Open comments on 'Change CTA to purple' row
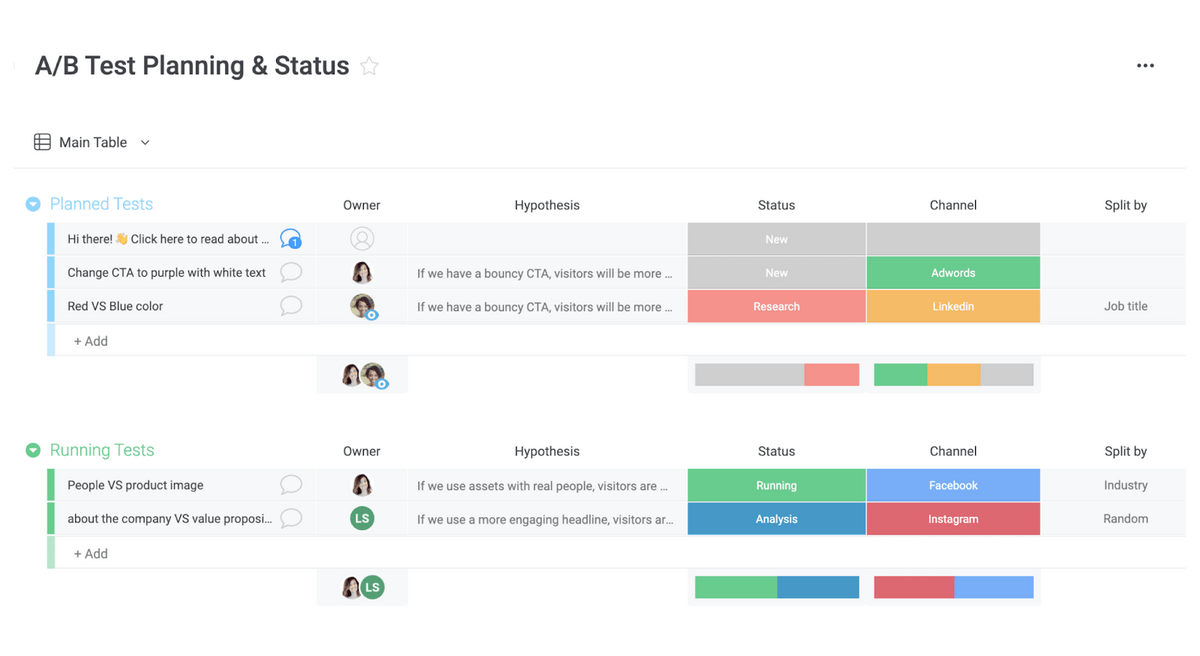The image size is (1200, 656). tap(291, 272)
